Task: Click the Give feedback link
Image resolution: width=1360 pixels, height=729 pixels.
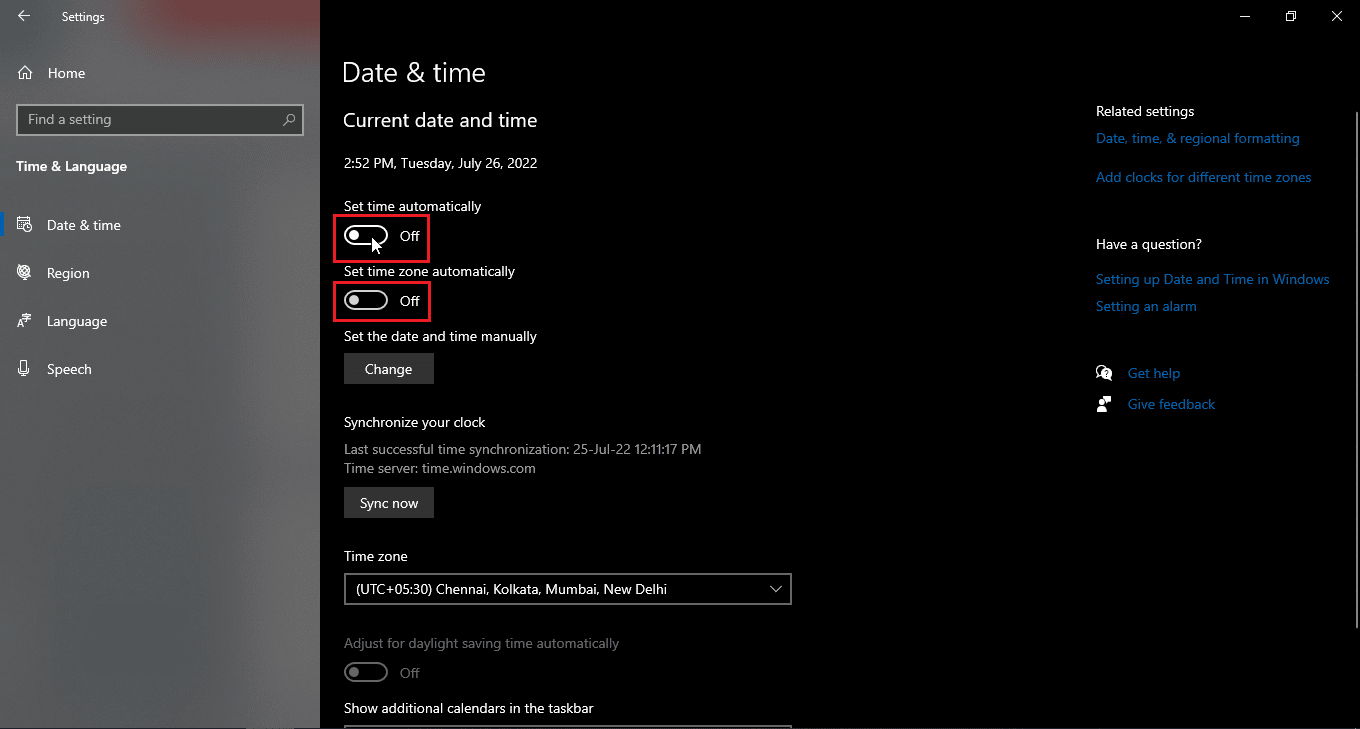Action: click(1171, 404)
